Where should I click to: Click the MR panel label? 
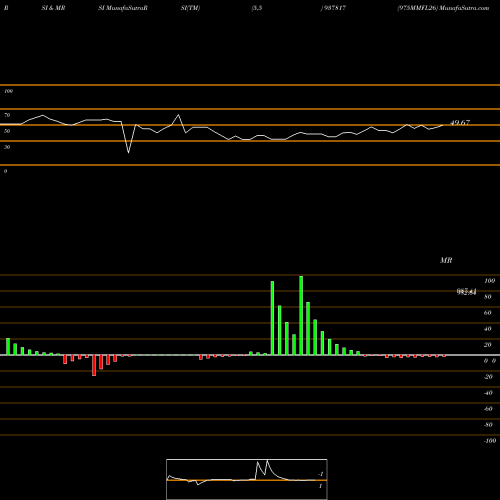click(x=446, y=260)
